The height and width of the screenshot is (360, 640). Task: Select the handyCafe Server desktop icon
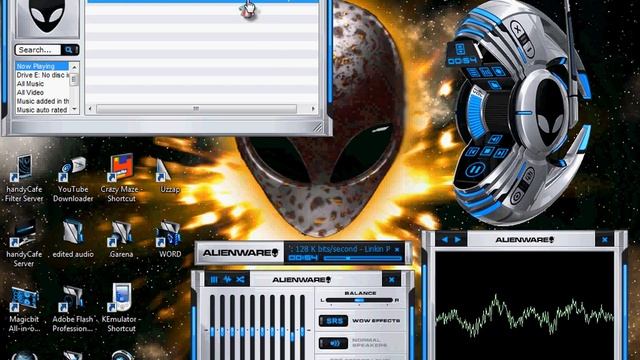pos(24,244)
